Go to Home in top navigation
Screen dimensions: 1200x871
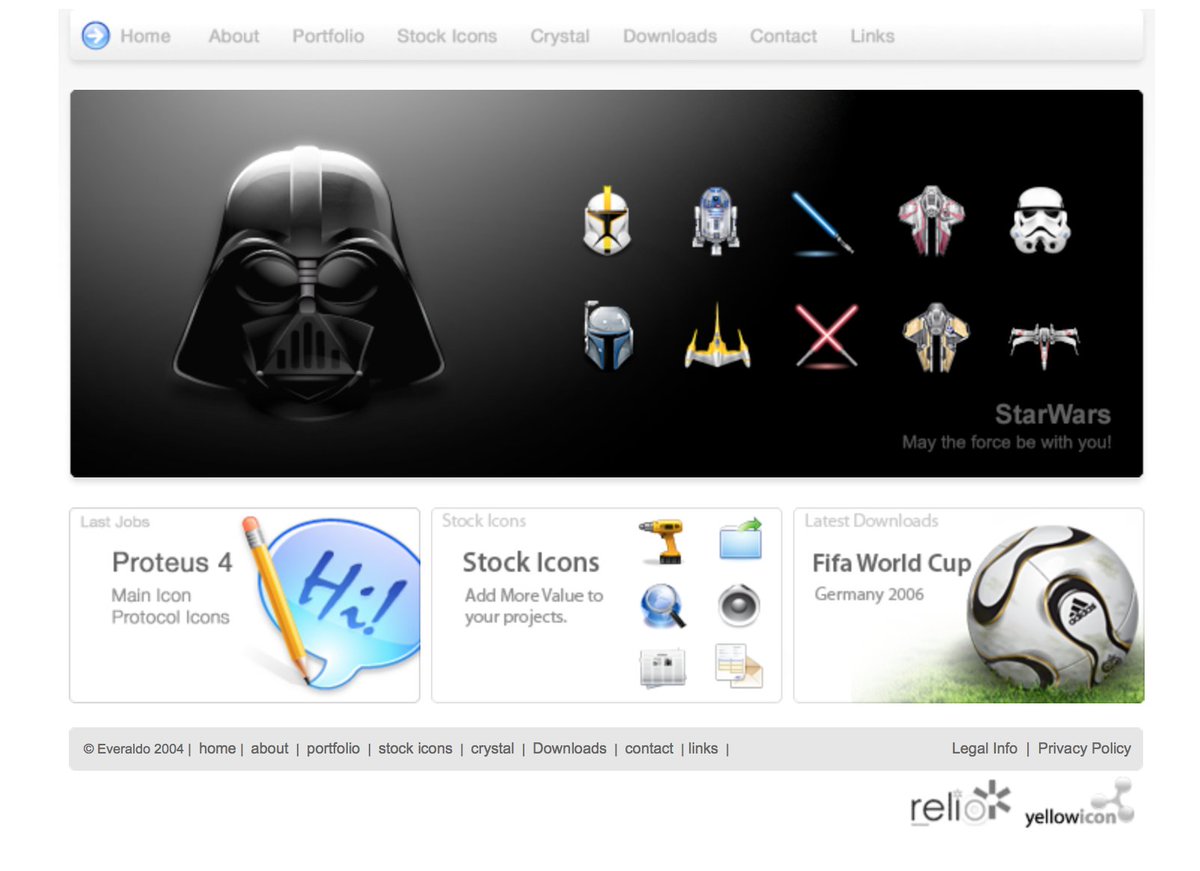[146, 36]
